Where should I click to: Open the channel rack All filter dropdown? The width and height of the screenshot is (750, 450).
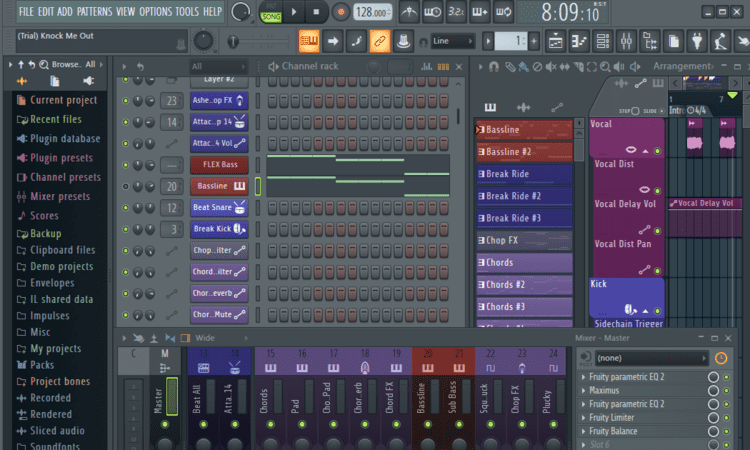218,66
